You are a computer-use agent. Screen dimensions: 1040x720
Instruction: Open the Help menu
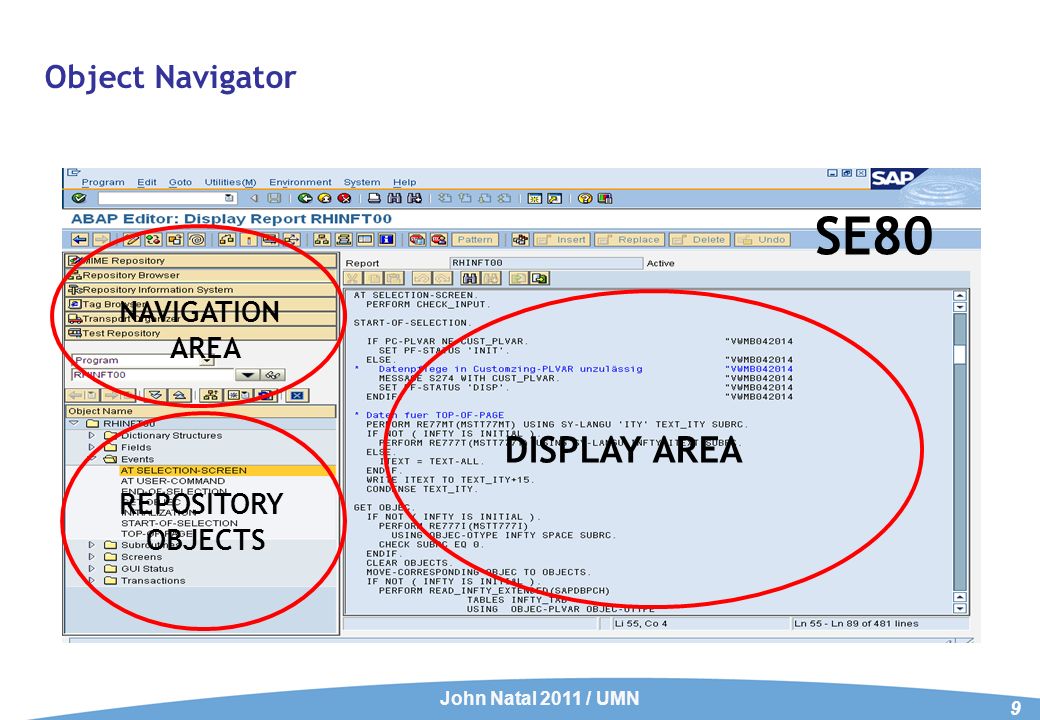[x=404, y=182]
